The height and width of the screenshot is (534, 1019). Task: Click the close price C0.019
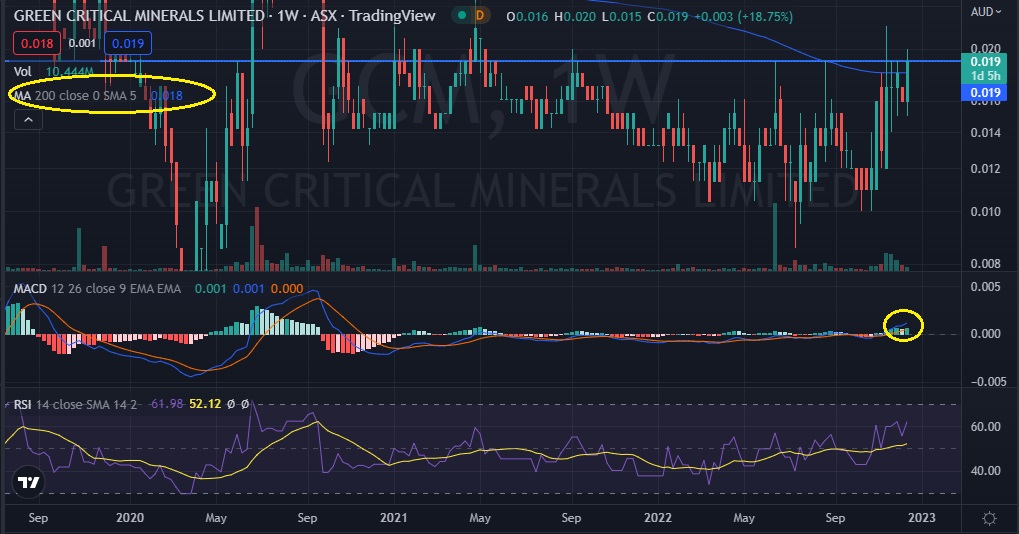click(667, 16)
